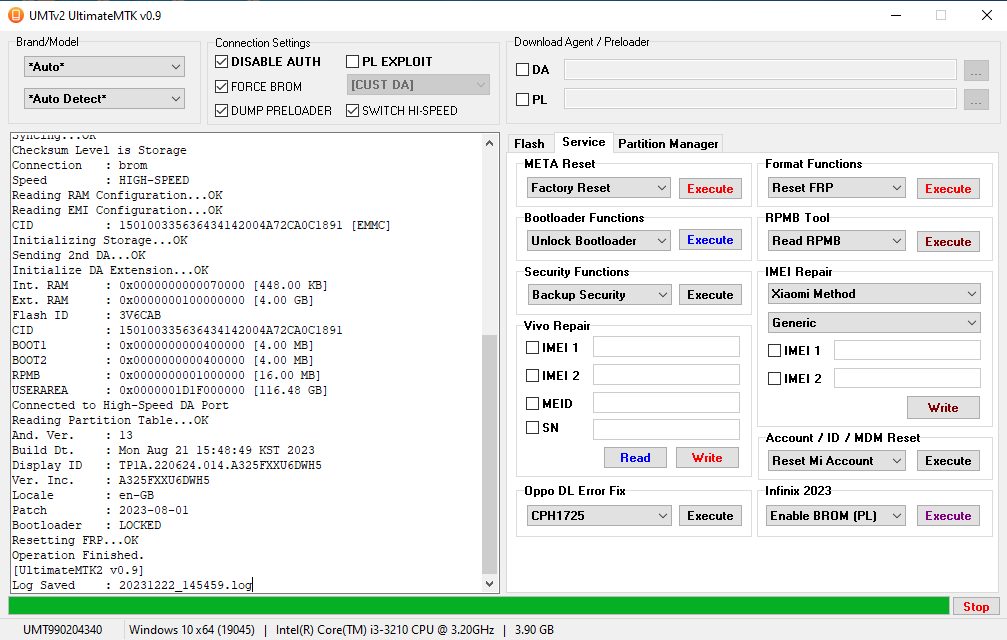Switch to Partition Manager tab
Screen dimensions: 1007x640
tap(668, 144)
